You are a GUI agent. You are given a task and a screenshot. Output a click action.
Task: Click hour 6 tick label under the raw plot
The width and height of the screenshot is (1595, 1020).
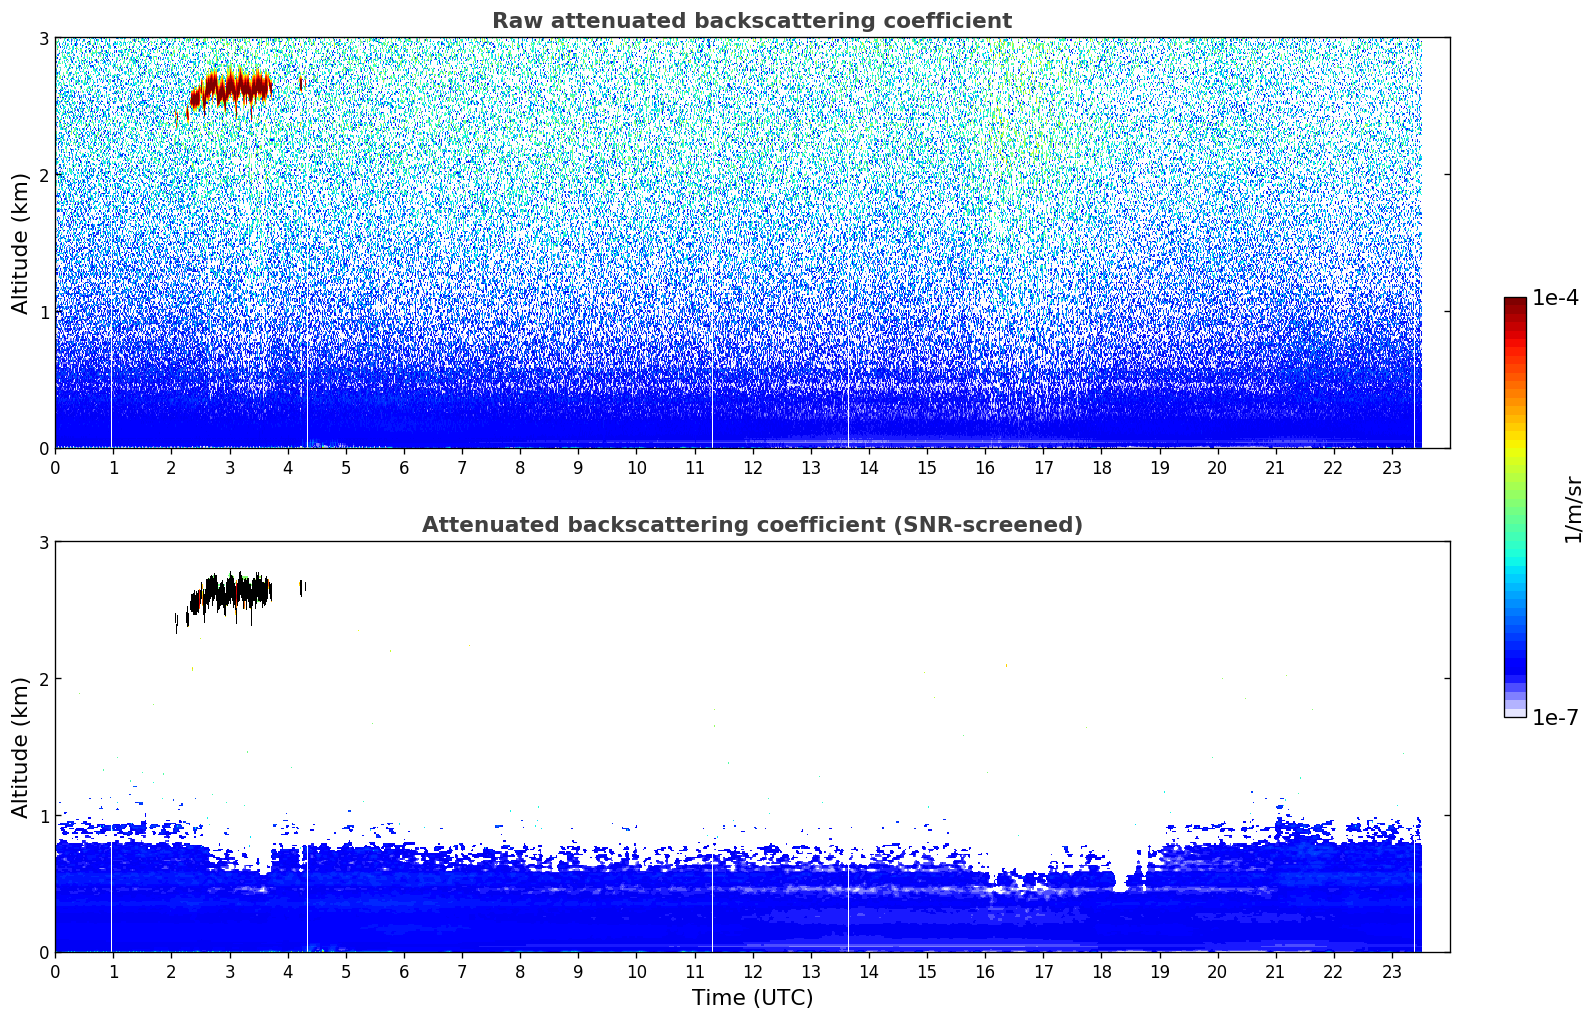point(404,468)
